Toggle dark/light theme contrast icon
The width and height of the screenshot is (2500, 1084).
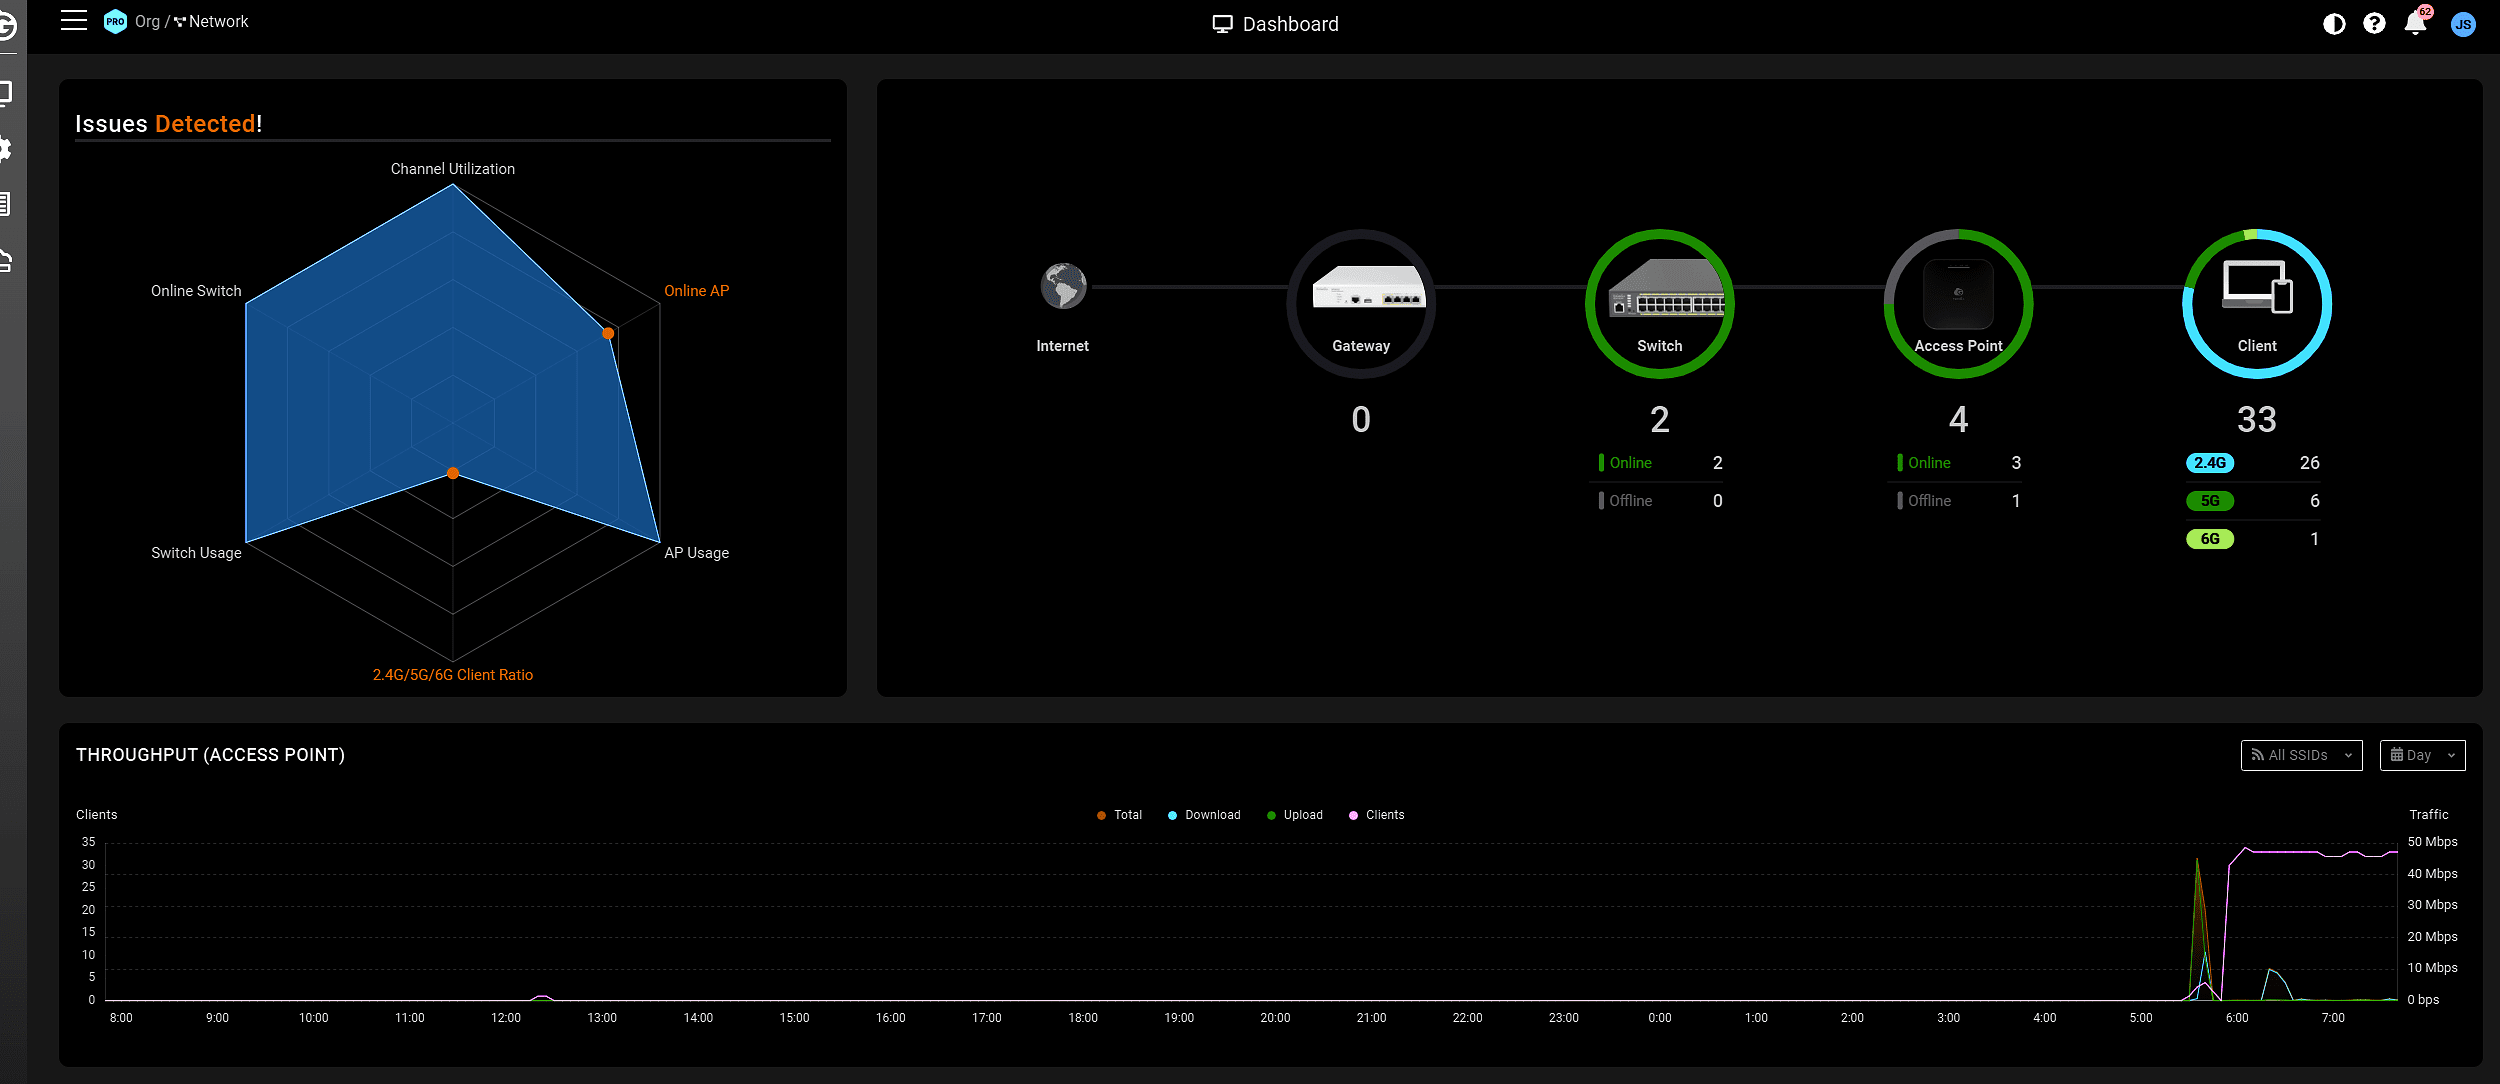[2334, 24]
